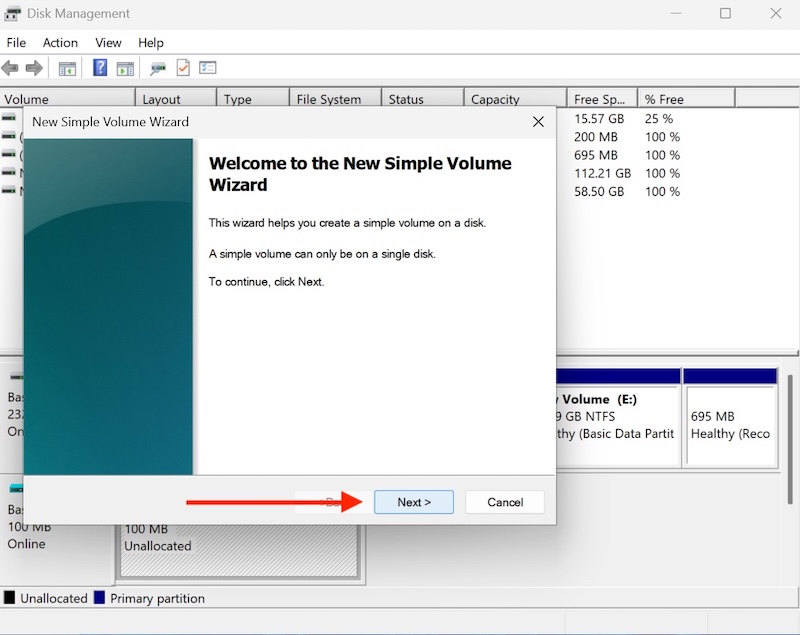Click the checklist toolbar icon
This screenshot has width=800, height=635.
click(x=208, y=67)
